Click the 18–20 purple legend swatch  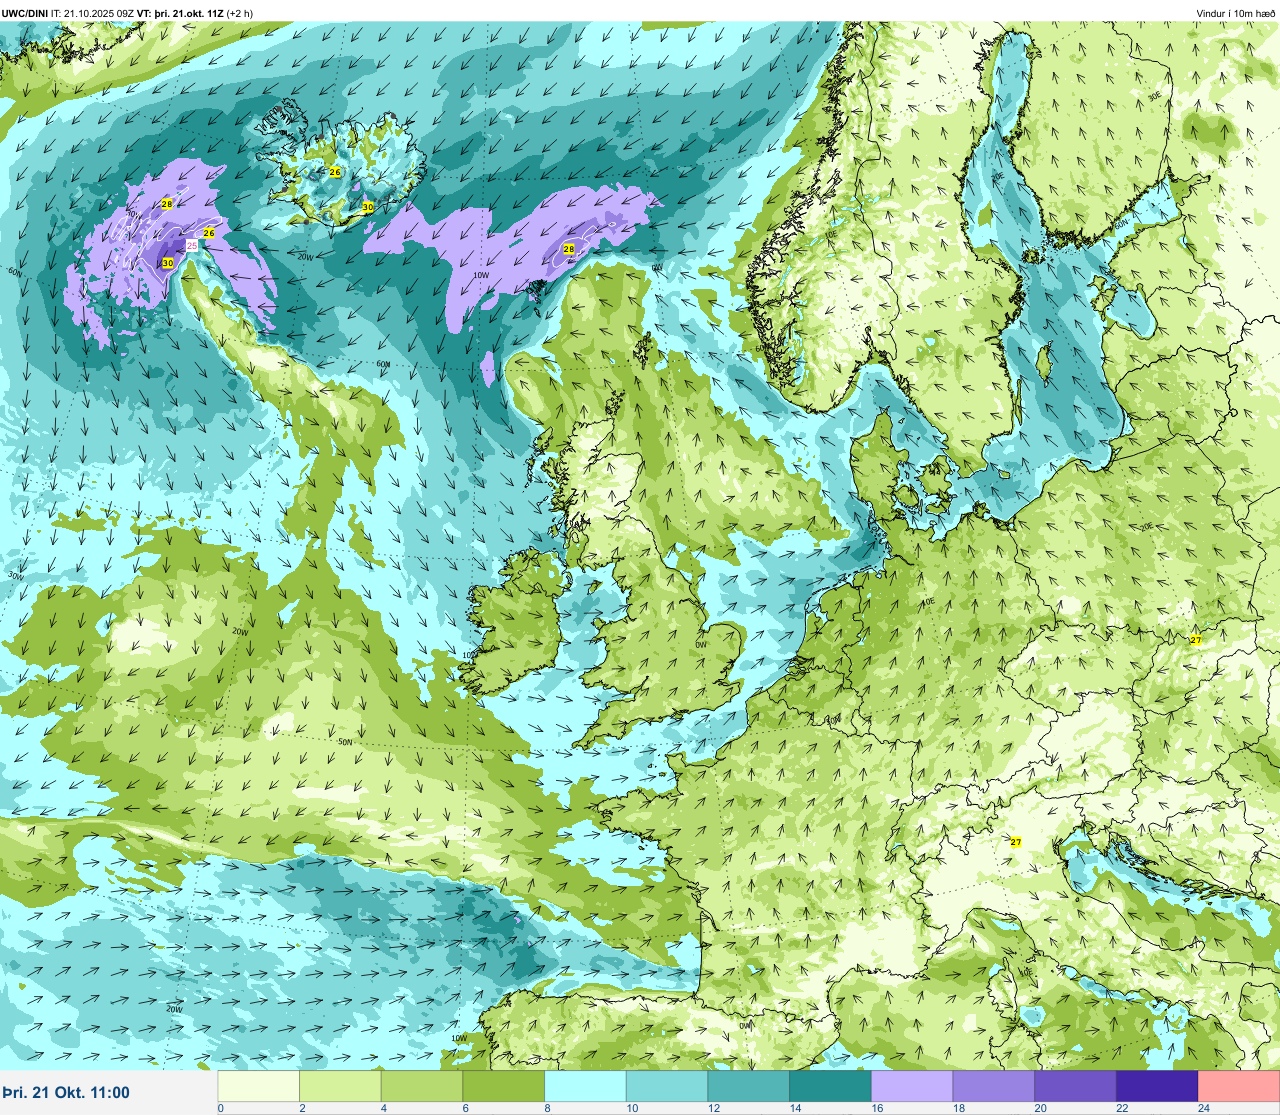pyautogui.click(x=994, y=1086)
